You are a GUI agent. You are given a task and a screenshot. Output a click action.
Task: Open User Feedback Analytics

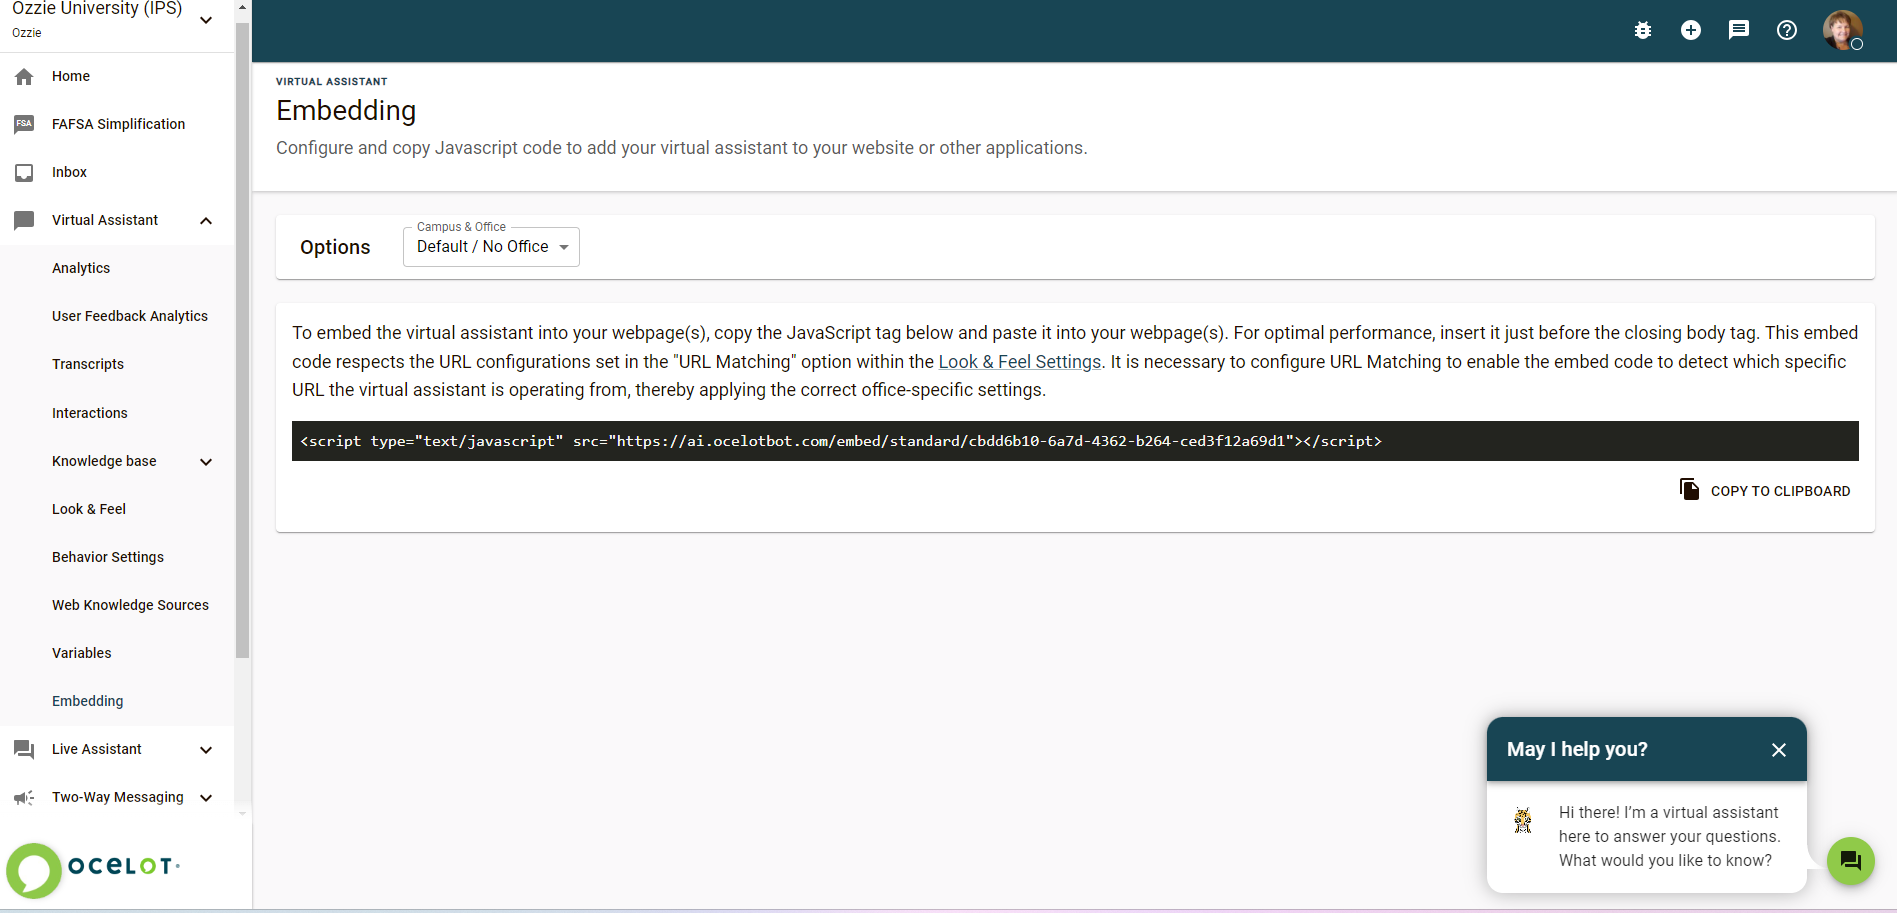click(x=130, y=316)
